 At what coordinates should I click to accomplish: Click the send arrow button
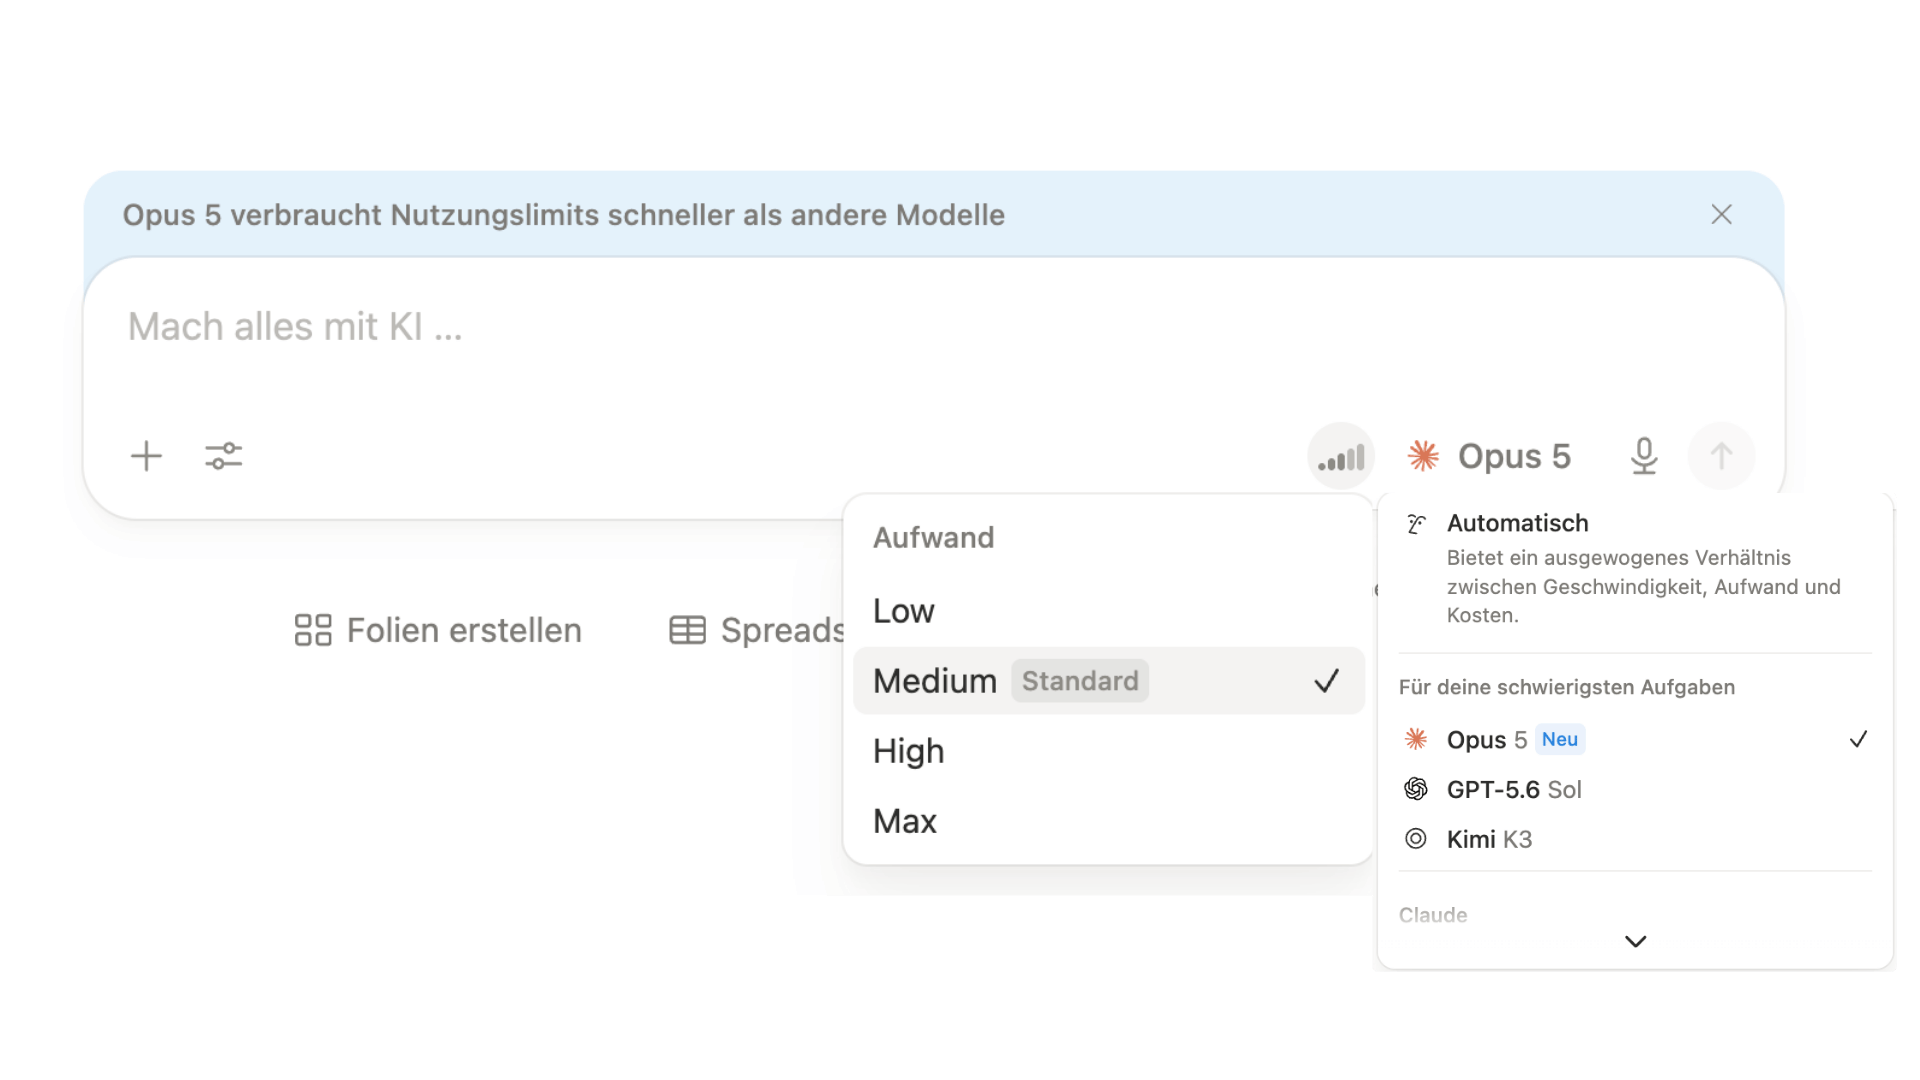1721,456
